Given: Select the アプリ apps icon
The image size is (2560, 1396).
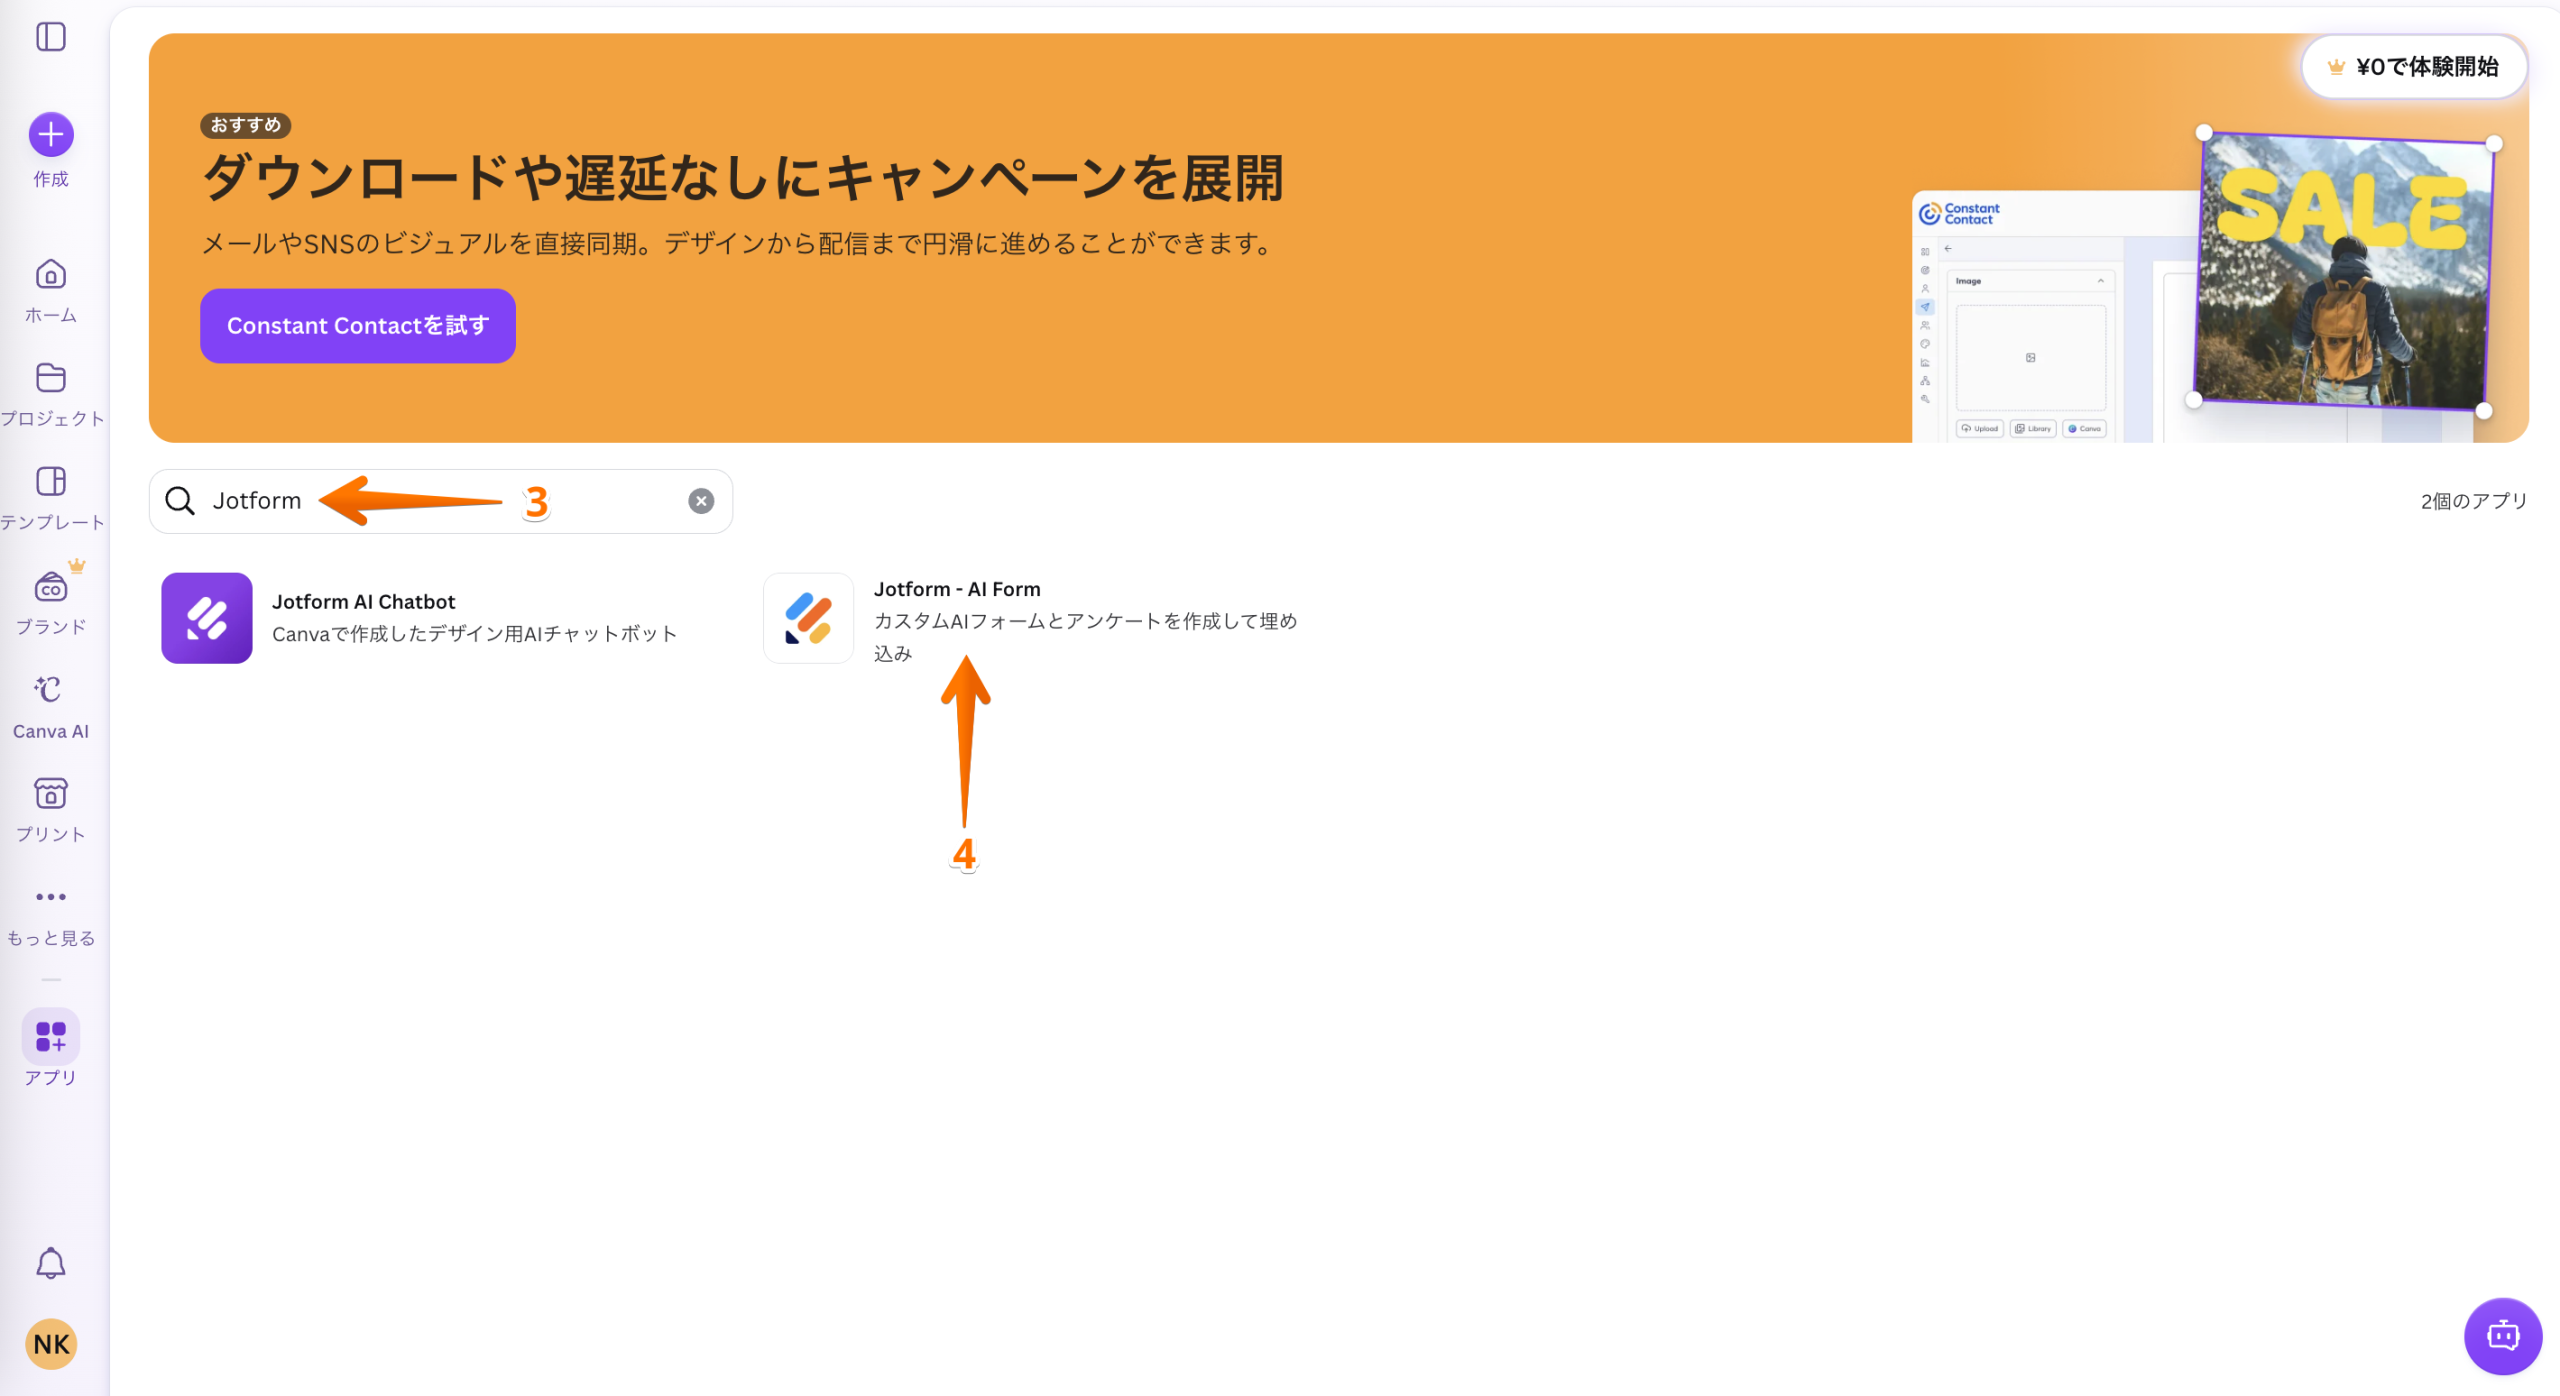Looking at the screenshot, I should tap(51, 1036).
